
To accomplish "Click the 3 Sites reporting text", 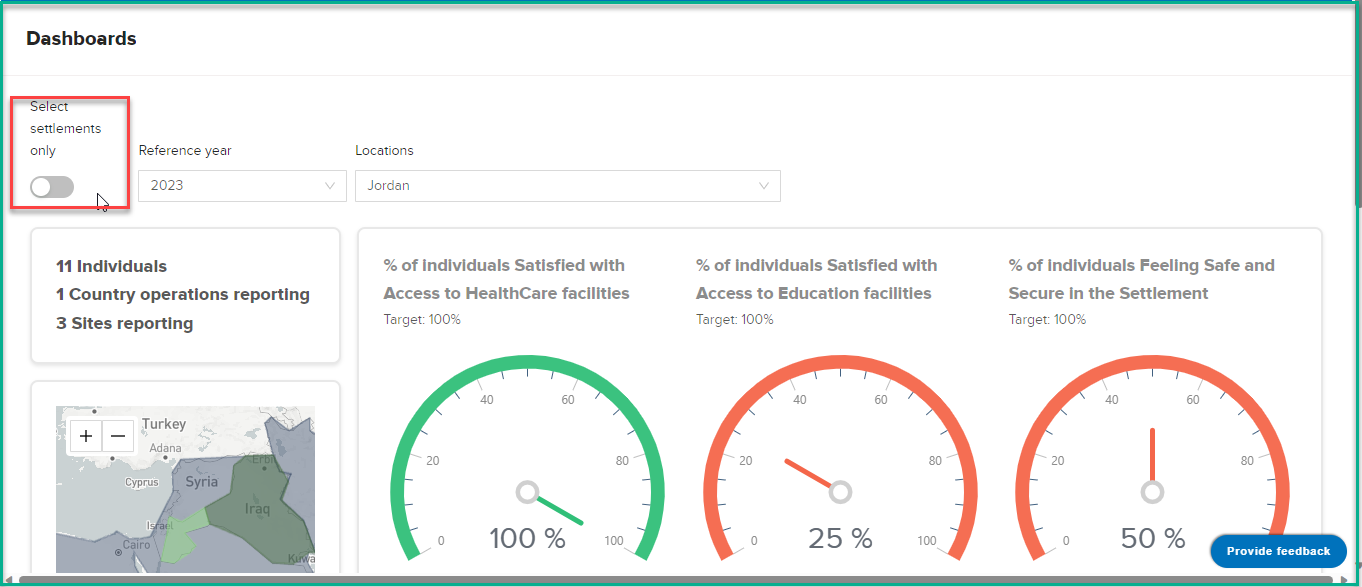I will tap(125, 323).
